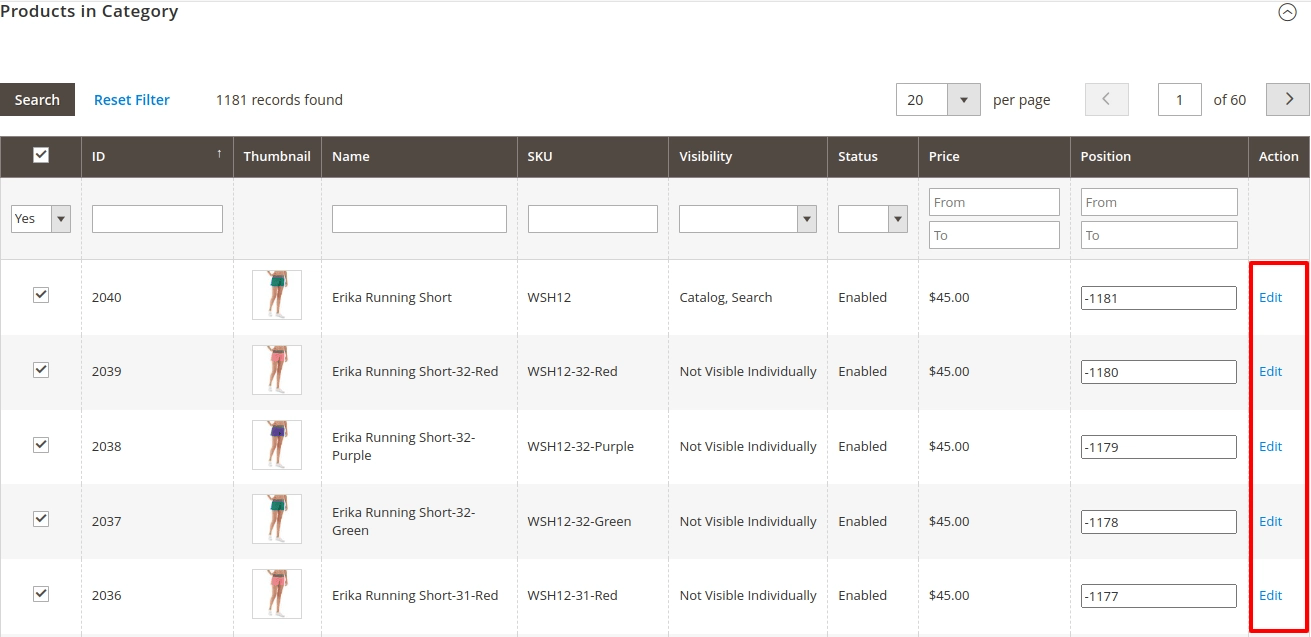Open the Yes selection filter dropdown

coord(41,219)
